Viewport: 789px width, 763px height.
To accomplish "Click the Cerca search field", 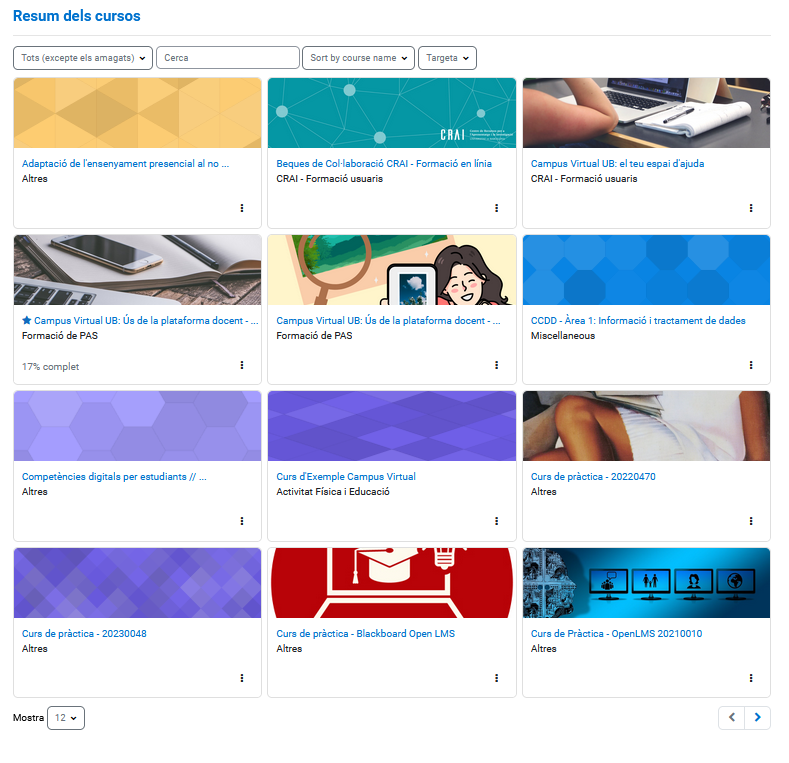I will click(227, 58).
